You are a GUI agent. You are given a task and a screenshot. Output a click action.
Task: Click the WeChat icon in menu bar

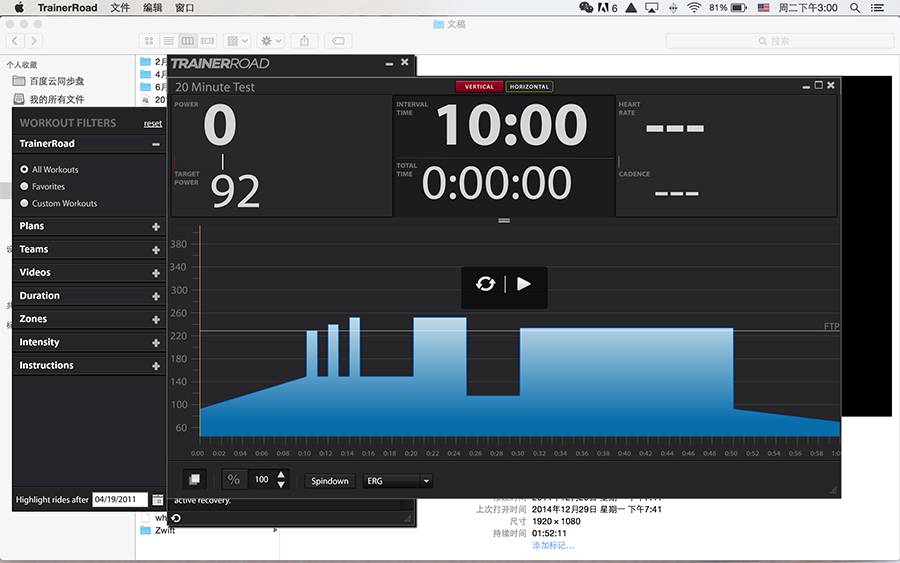[x=586, y=7]
